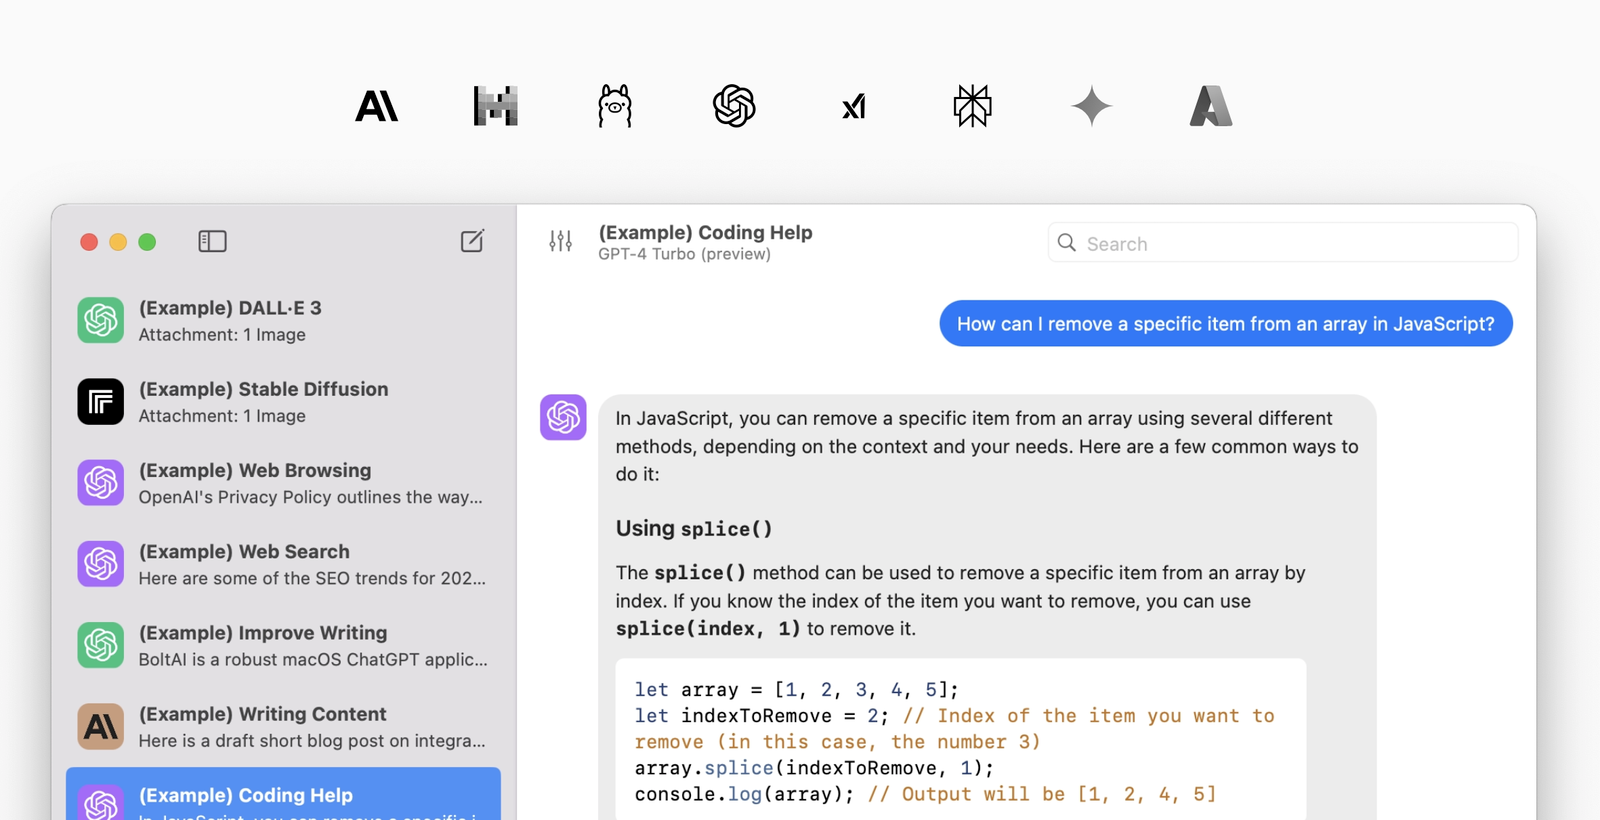Click inside the Search field
This screenshot has height=820, width=1600.
[1283, 243]
